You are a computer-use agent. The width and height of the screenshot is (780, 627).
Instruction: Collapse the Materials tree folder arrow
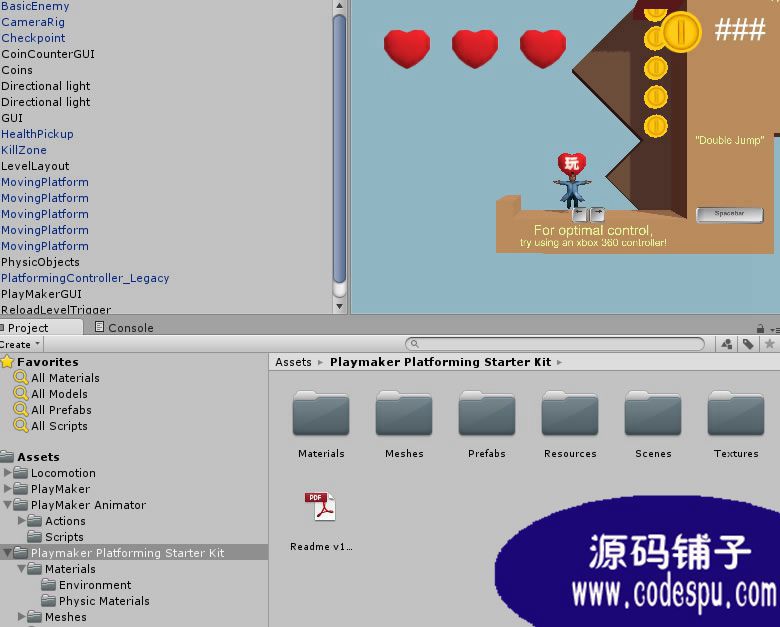point(21,568)
